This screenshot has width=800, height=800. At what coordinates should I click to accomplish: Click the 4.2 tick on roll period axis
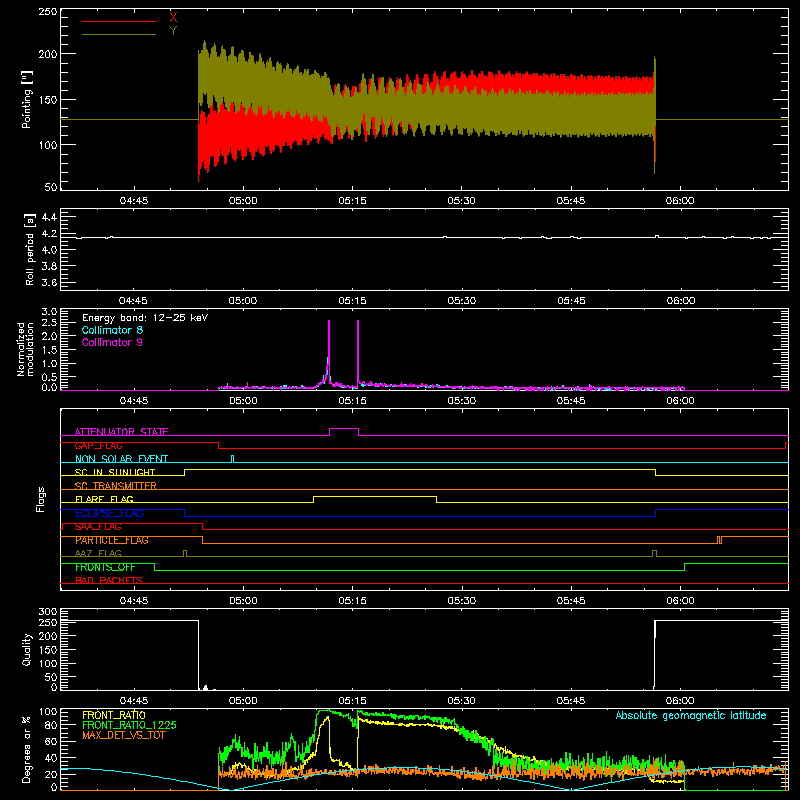point(49,234)
